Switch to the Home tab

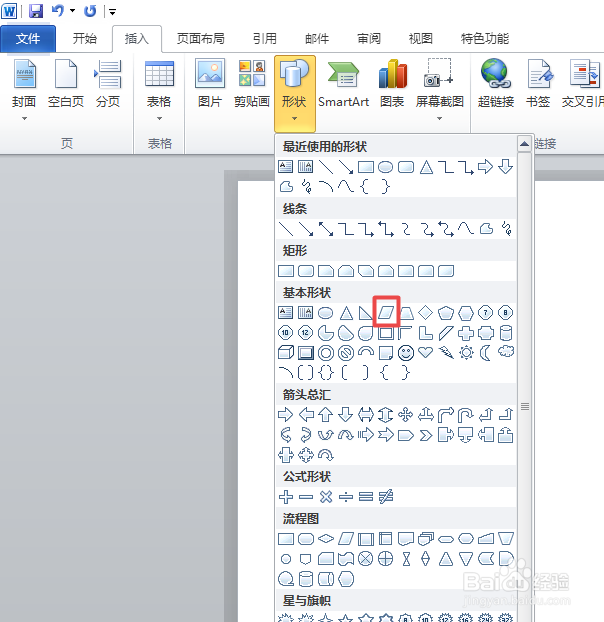85,38
